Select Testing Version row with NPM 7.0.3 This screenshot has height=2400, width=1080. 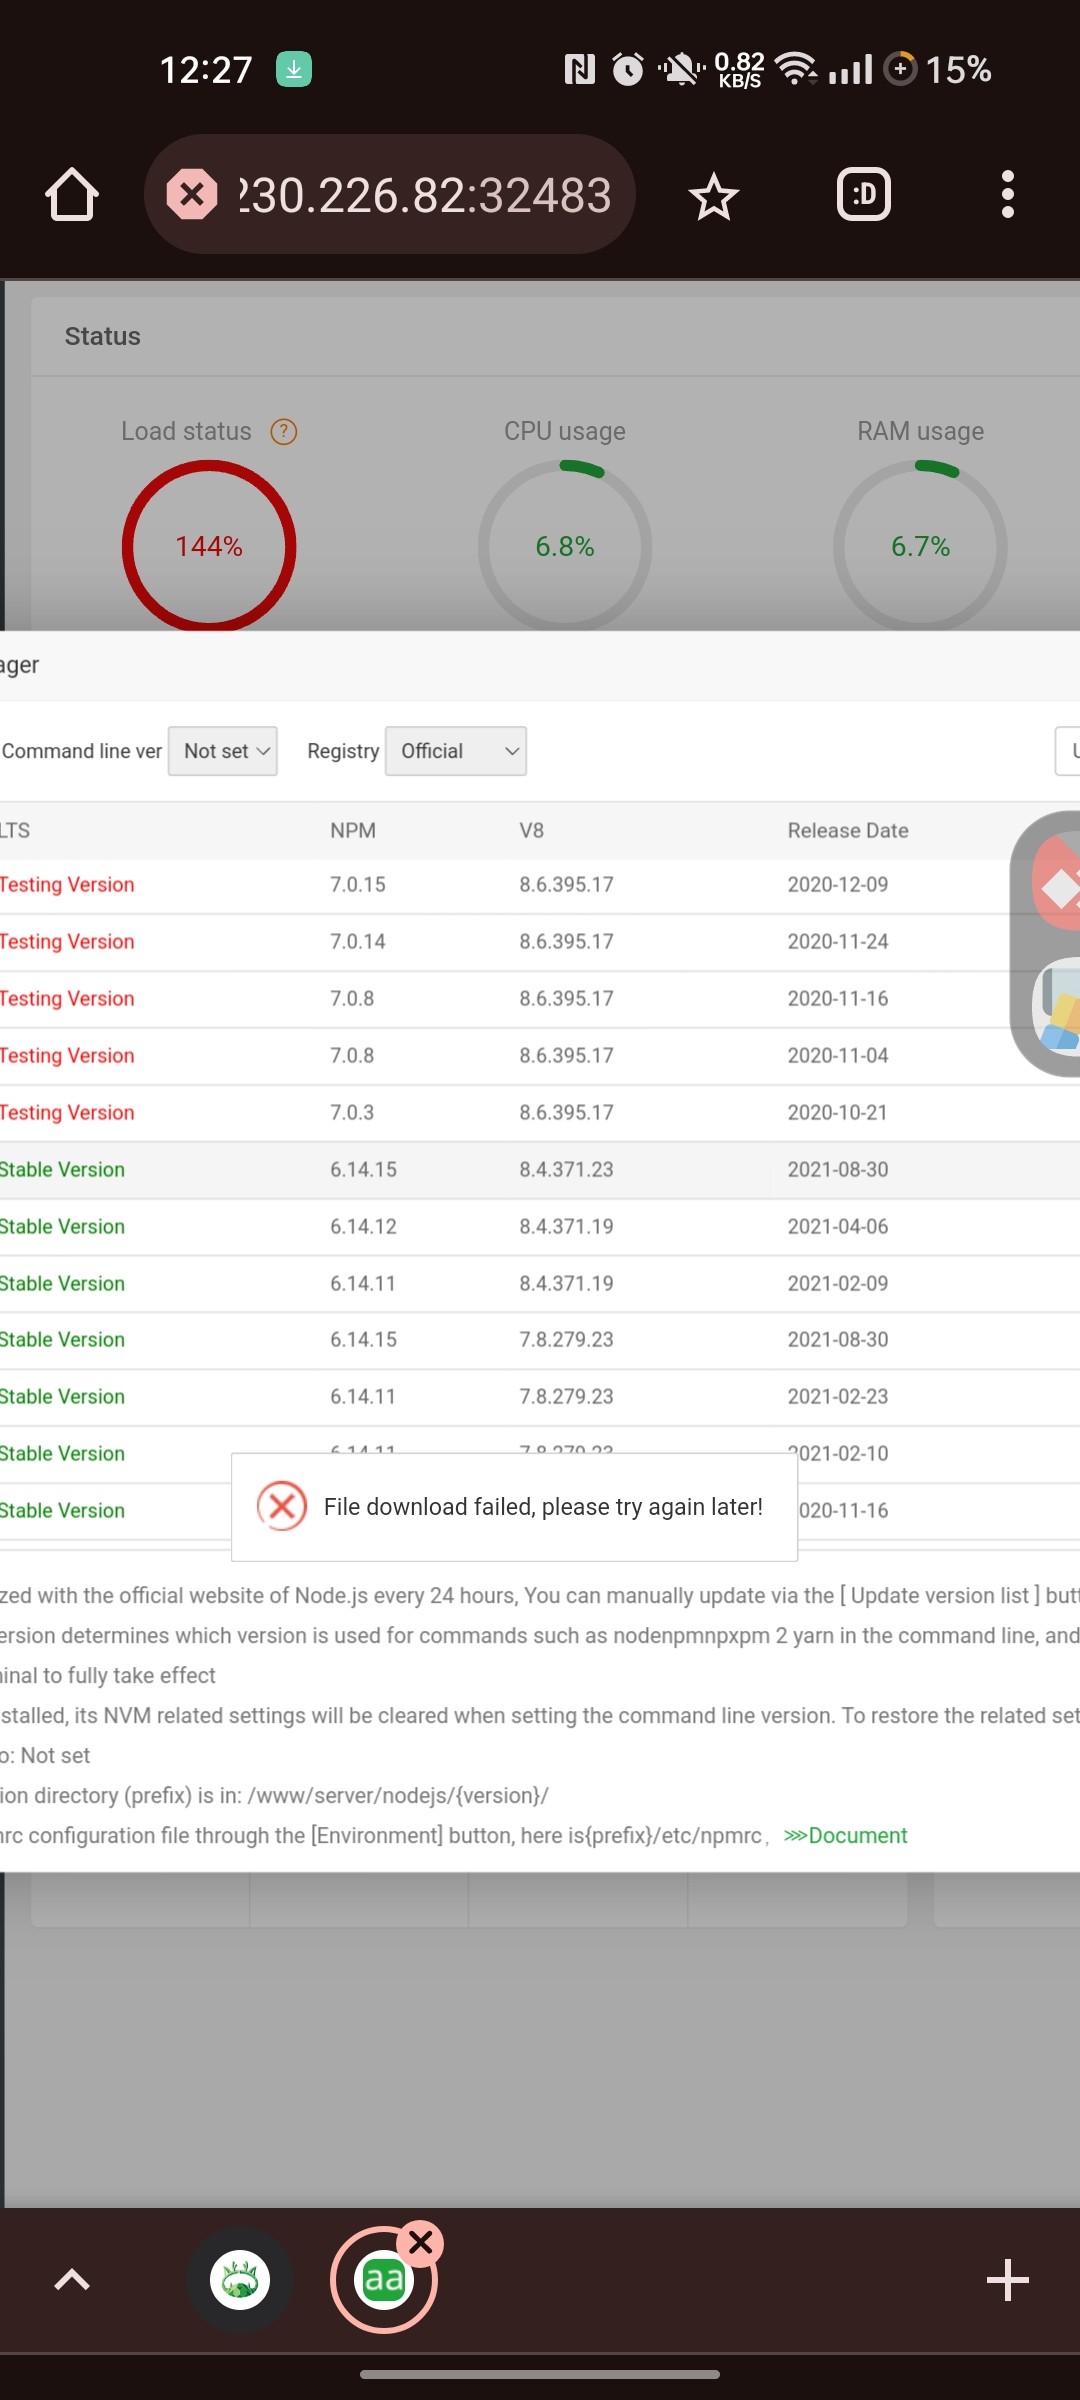(540, 1113)
